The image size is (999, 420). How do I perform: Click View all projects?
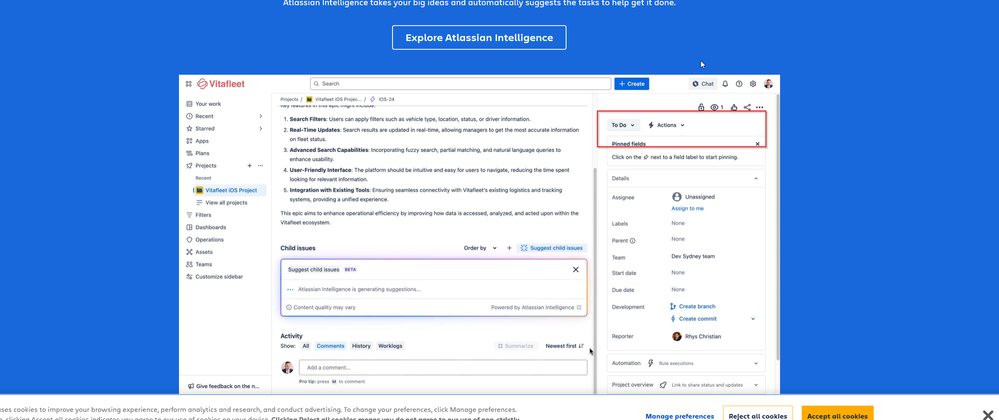226,203
